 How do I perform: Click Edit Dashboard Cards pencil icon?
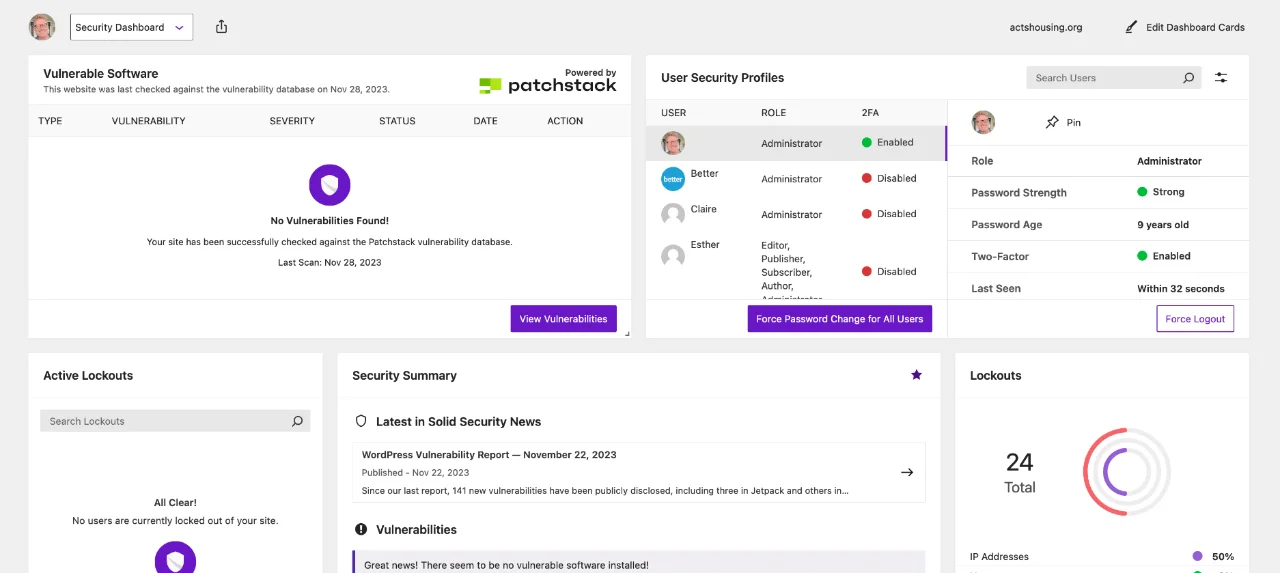click(x=1131, y=27)
